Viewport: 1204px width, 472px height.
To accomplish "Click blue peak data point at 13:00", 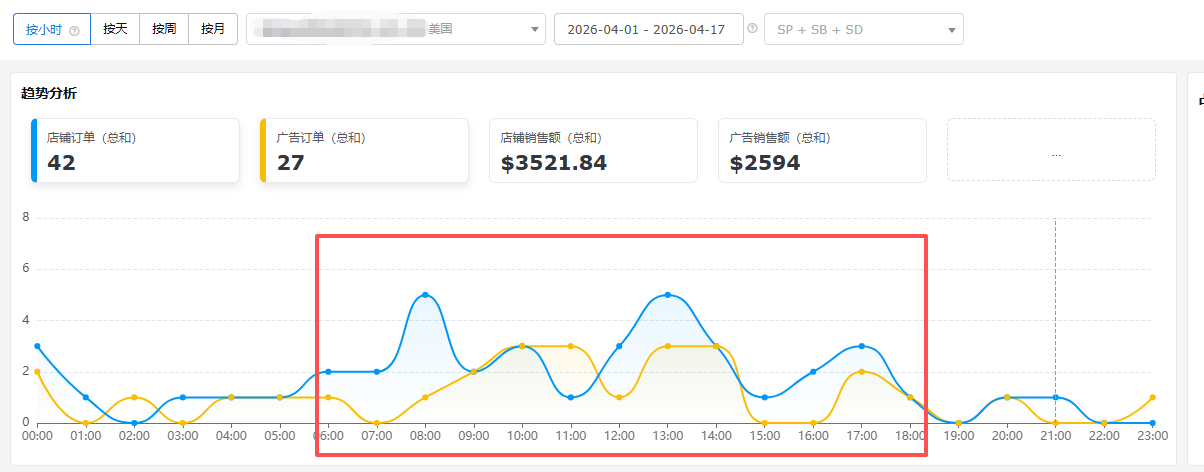I will pyautogui.click(x=667, y=295).
